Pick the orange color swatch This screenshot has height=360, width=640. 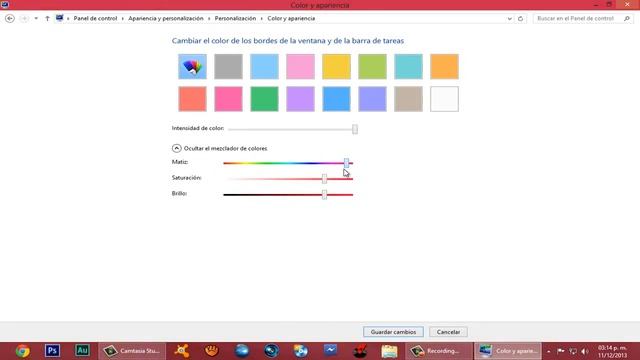pyautogui.click(x=444, y=67)
